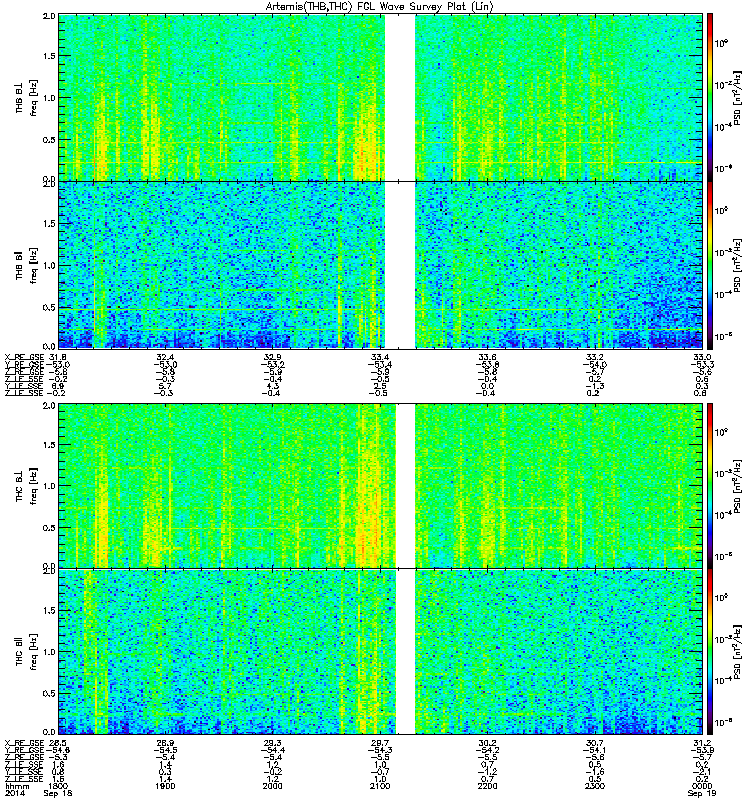Click the "2014" year label

[15, 793]
